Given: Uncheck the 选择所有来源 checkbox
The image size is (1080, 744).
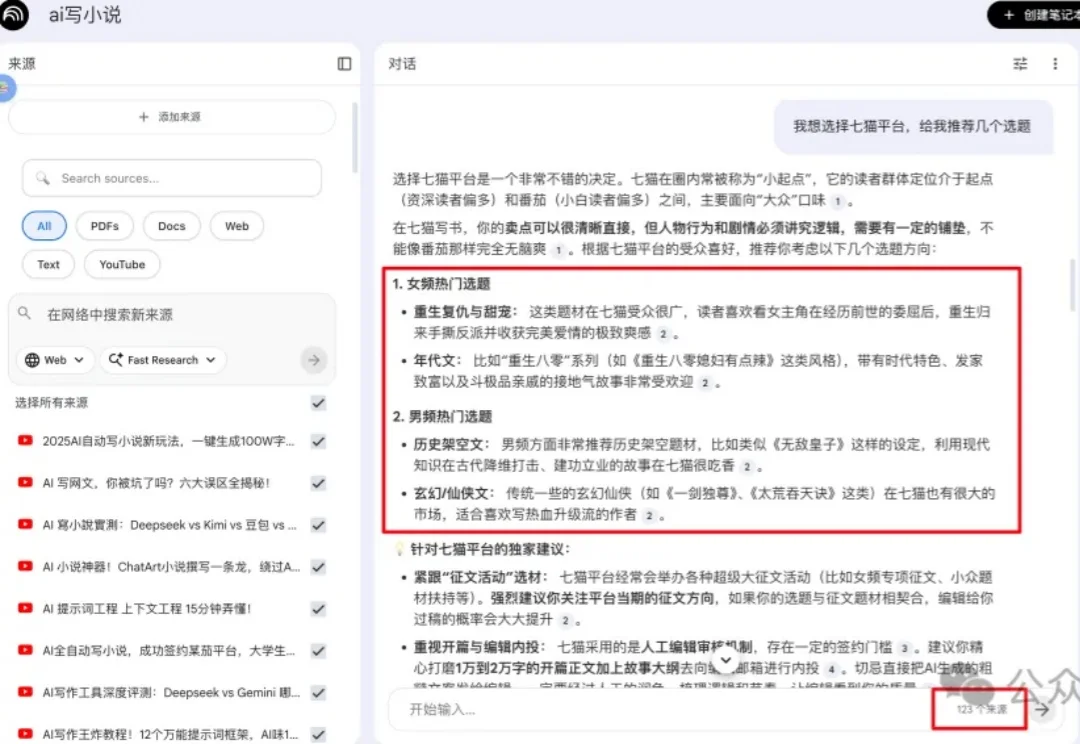Looking at the screenshot, I should coord(317,403).
